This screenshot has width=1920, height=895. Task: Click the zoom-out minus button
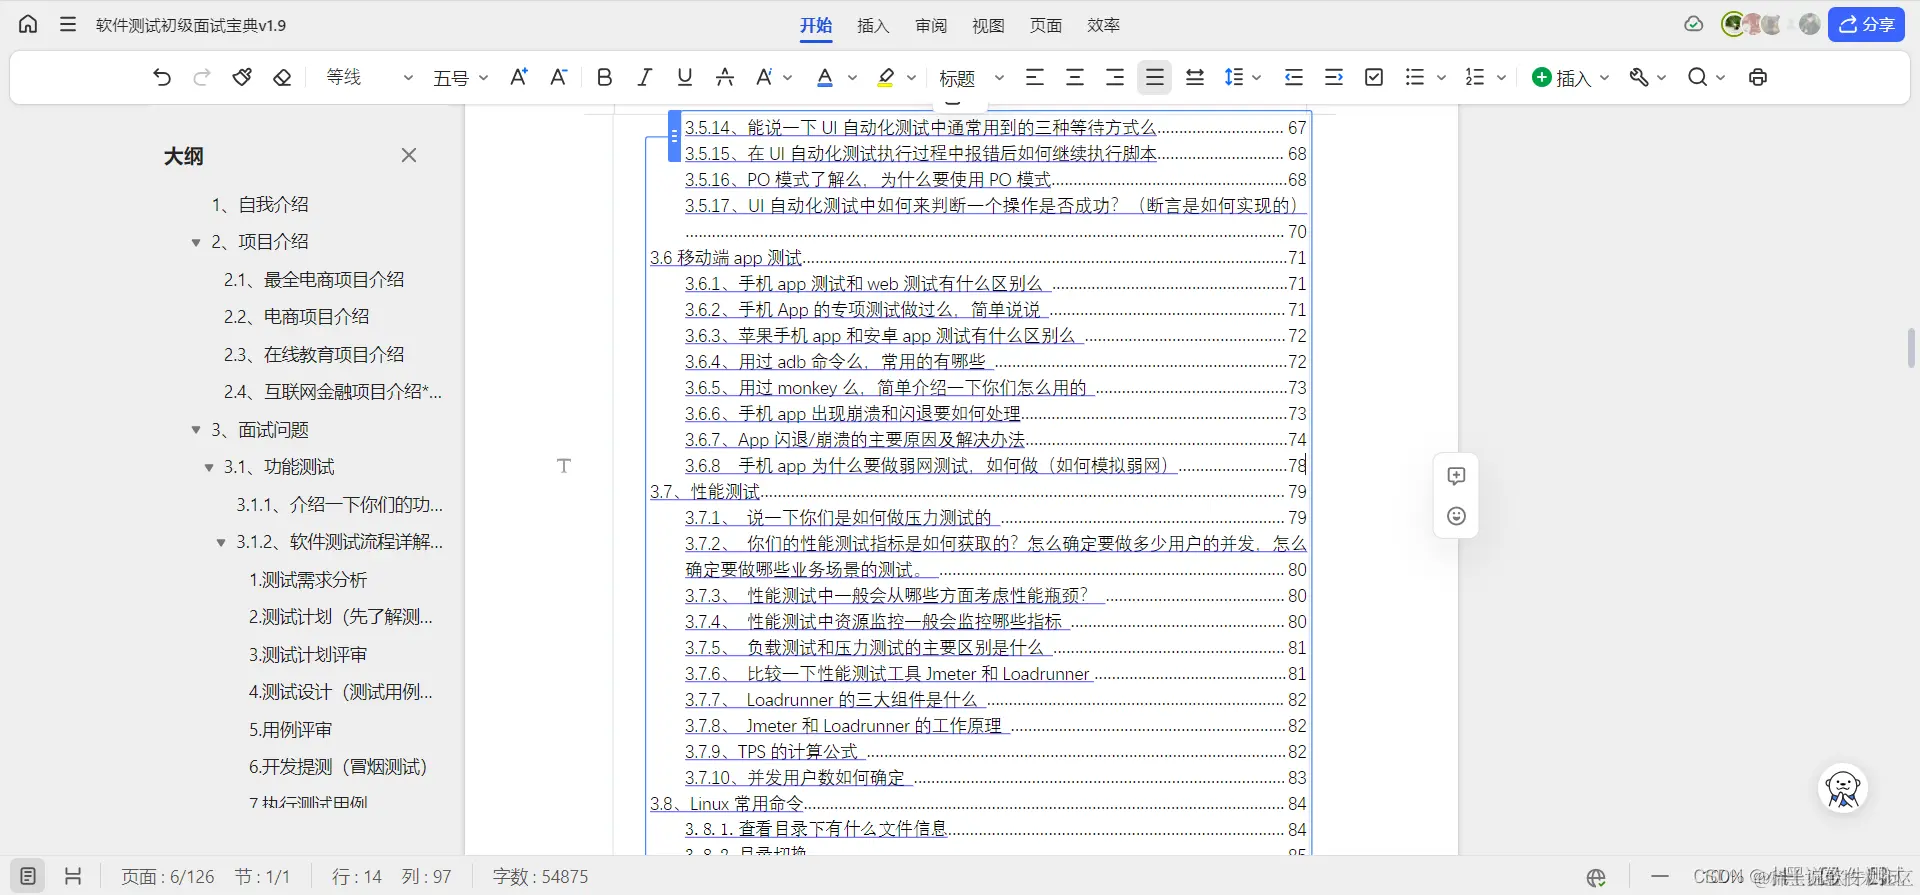[x=1660, y=877]
